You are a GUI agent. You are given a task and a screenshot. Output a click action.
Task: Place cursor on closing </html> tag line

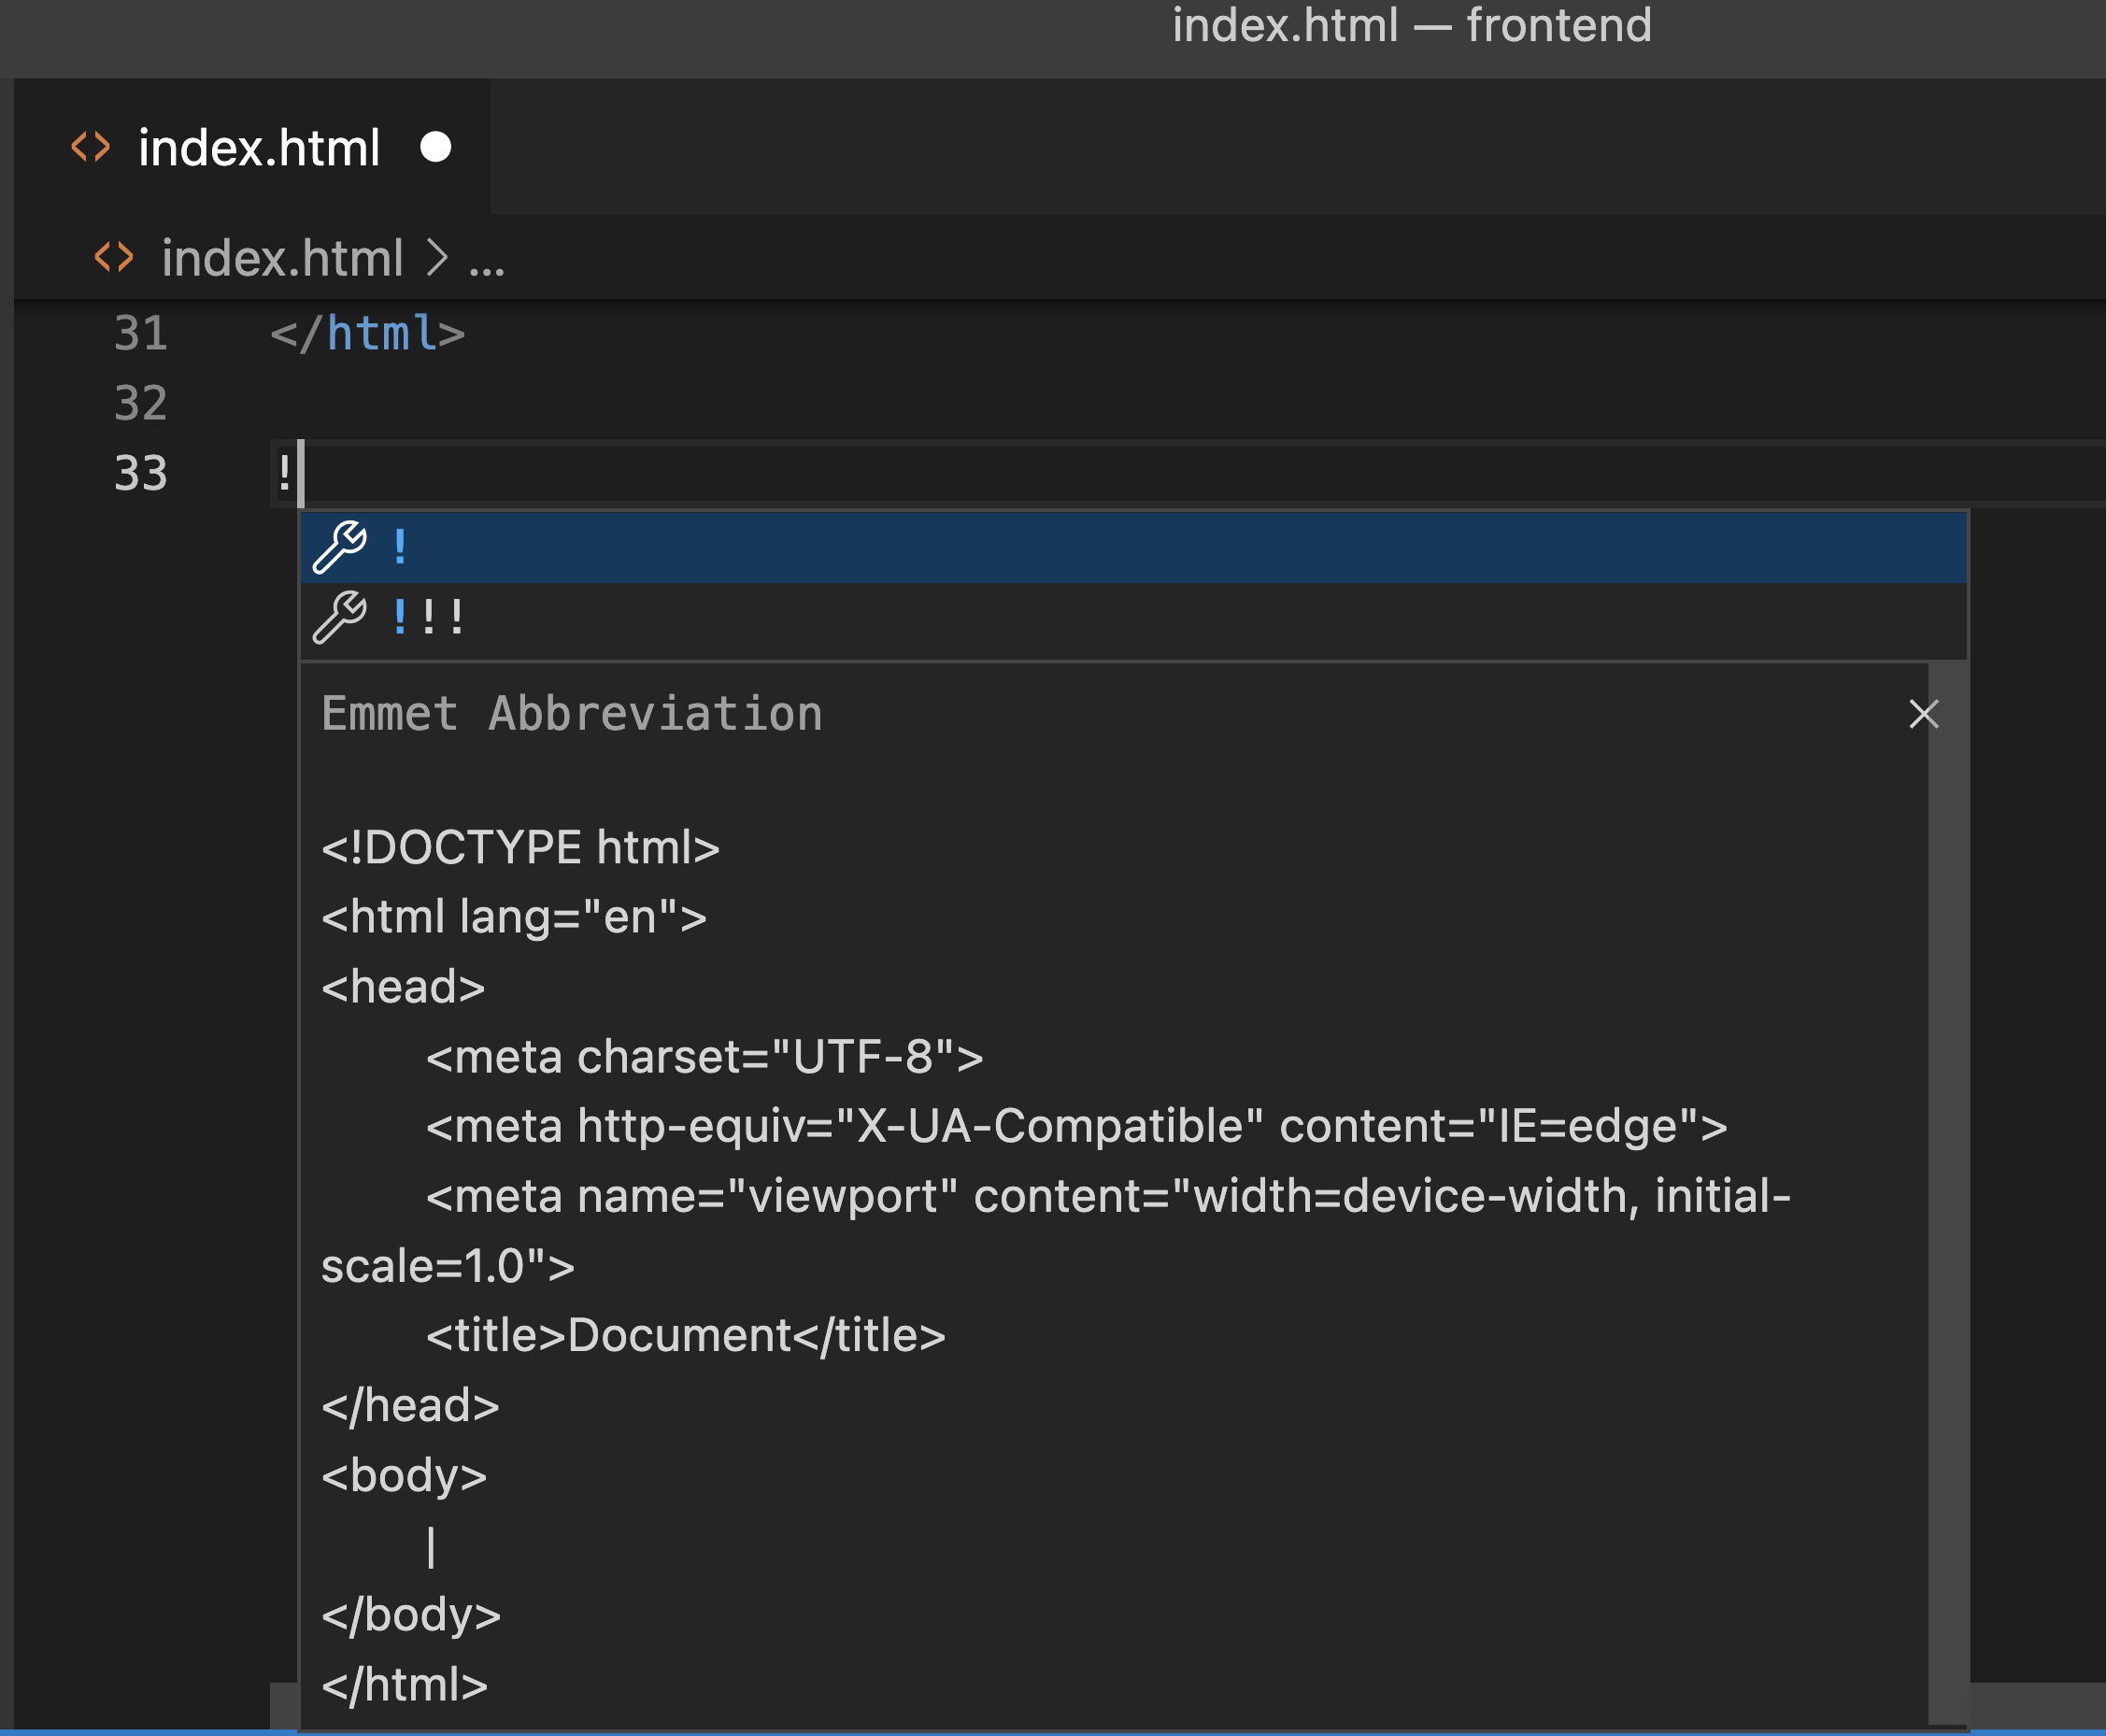(368, 333)
